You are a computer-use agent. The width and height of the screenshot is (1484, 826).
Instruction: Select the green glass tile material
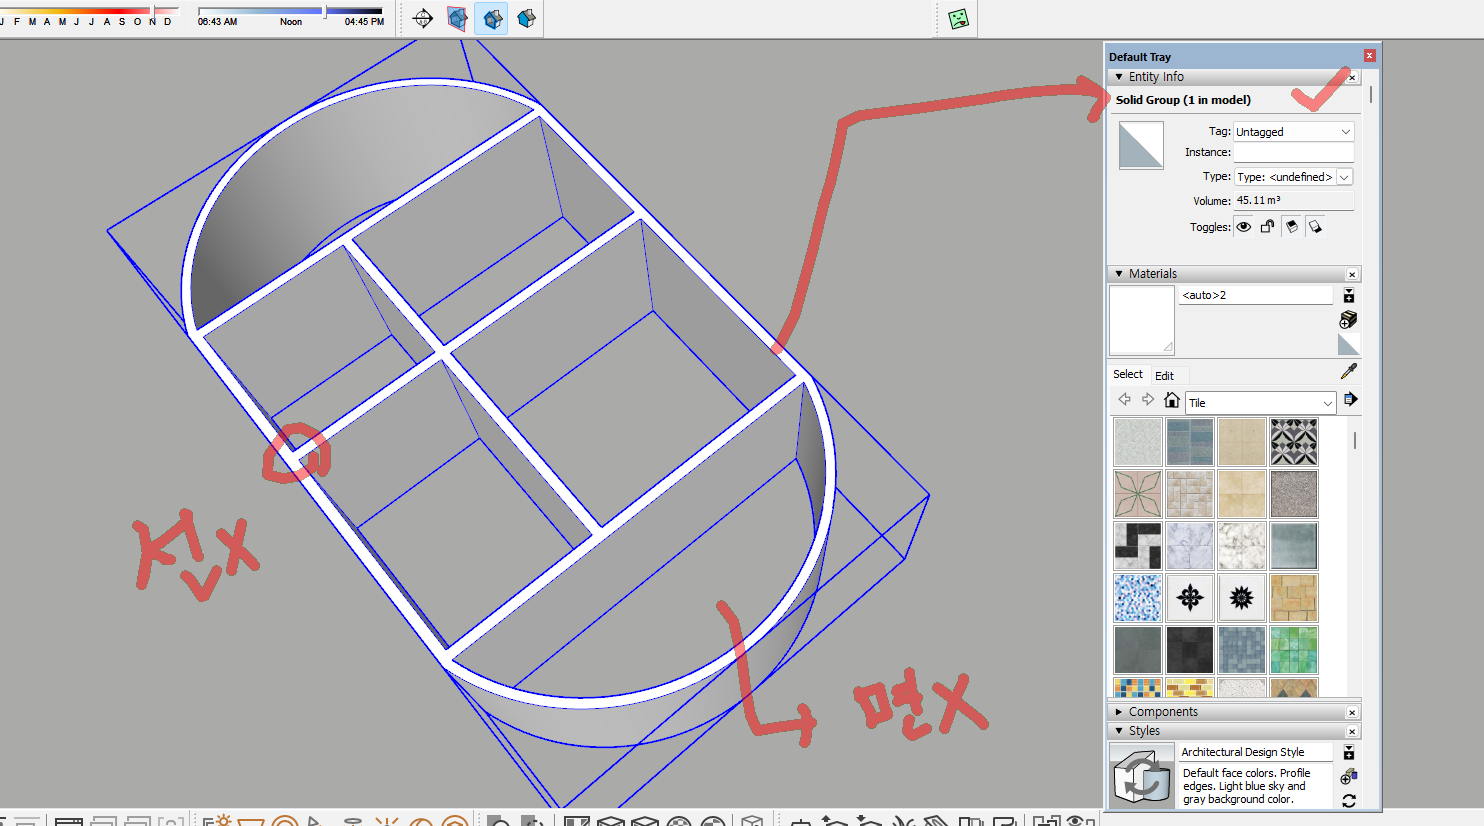[1294, 650]
